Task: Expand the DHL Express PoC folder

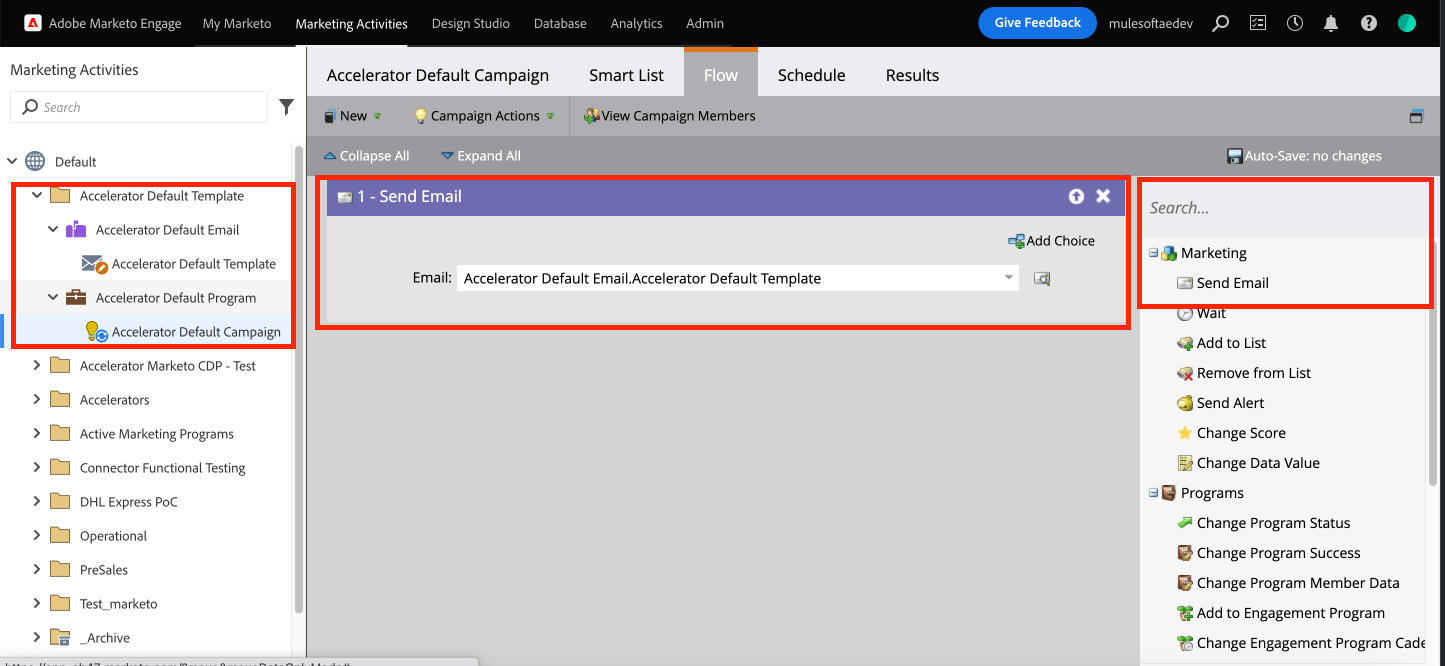Action: pyautogui.click(x=37, y=502)
